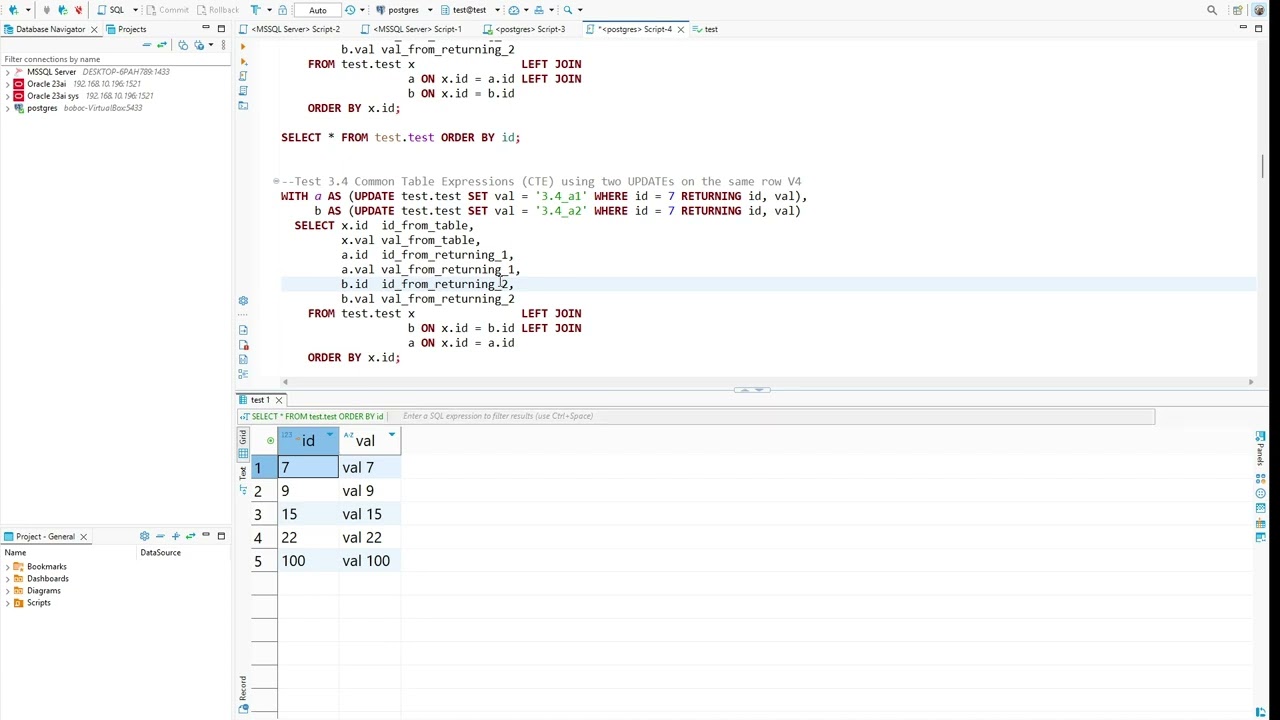Execute SQL statement with orange arrow
Screen dimensions: 1280x720
click(x=243, y=46)
